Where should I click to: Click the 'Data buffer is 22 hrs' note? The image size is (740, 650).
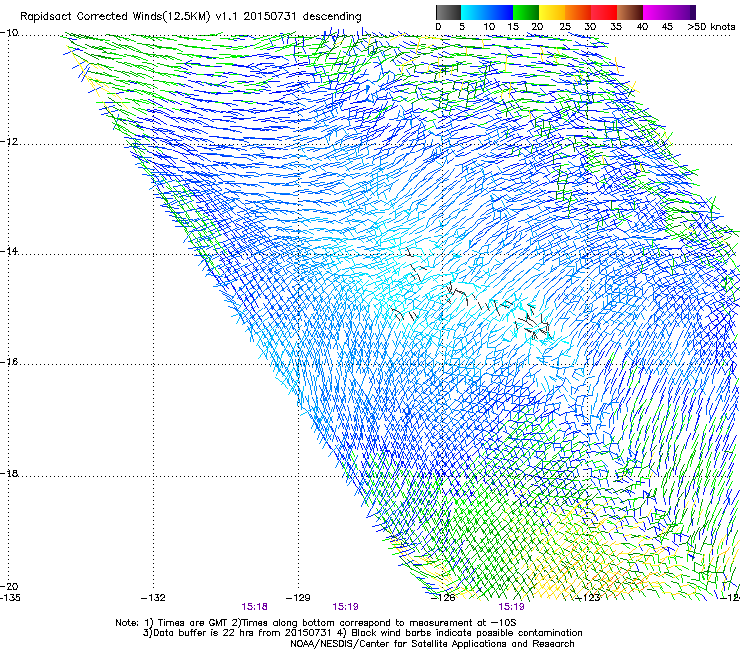(362, 633)
